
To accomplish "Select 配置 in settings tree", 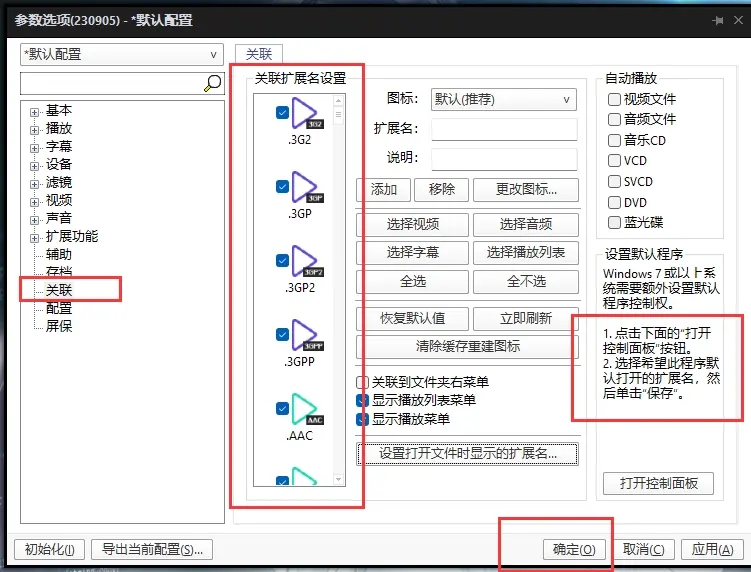I will tap(59, 308).
